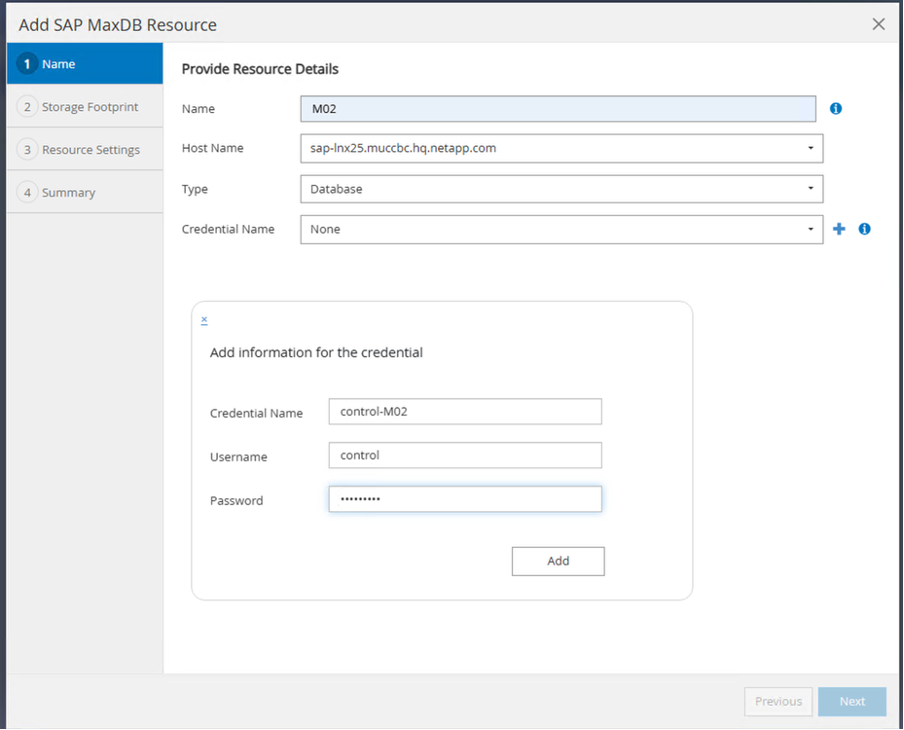Viewport: 904px width, 730px height.
Task: Dismiss the credential panel with small x
Action: (x=204, y=320)
